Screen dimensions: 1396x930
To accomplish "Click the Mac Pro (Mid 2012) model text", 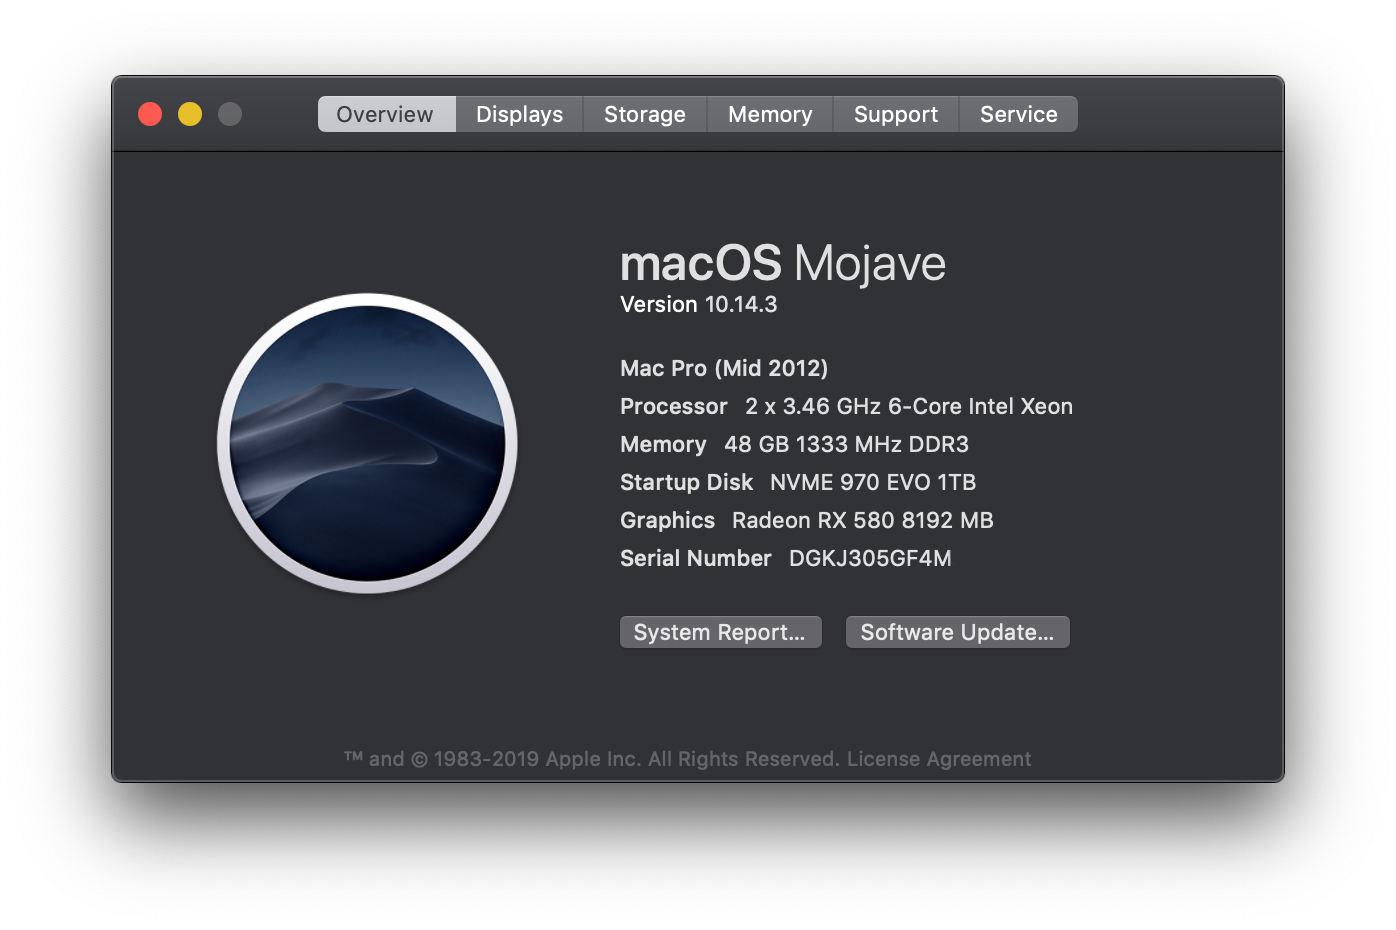I will point(724,368).
